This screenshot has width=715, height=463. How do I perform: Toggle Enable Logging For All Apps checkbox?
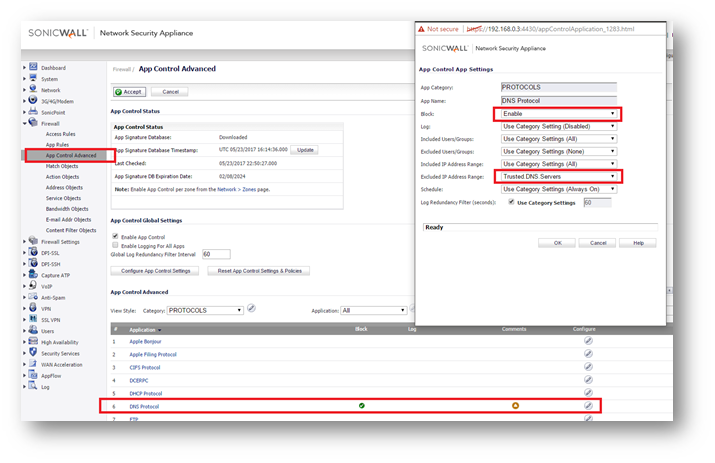(x=115, y=245)
